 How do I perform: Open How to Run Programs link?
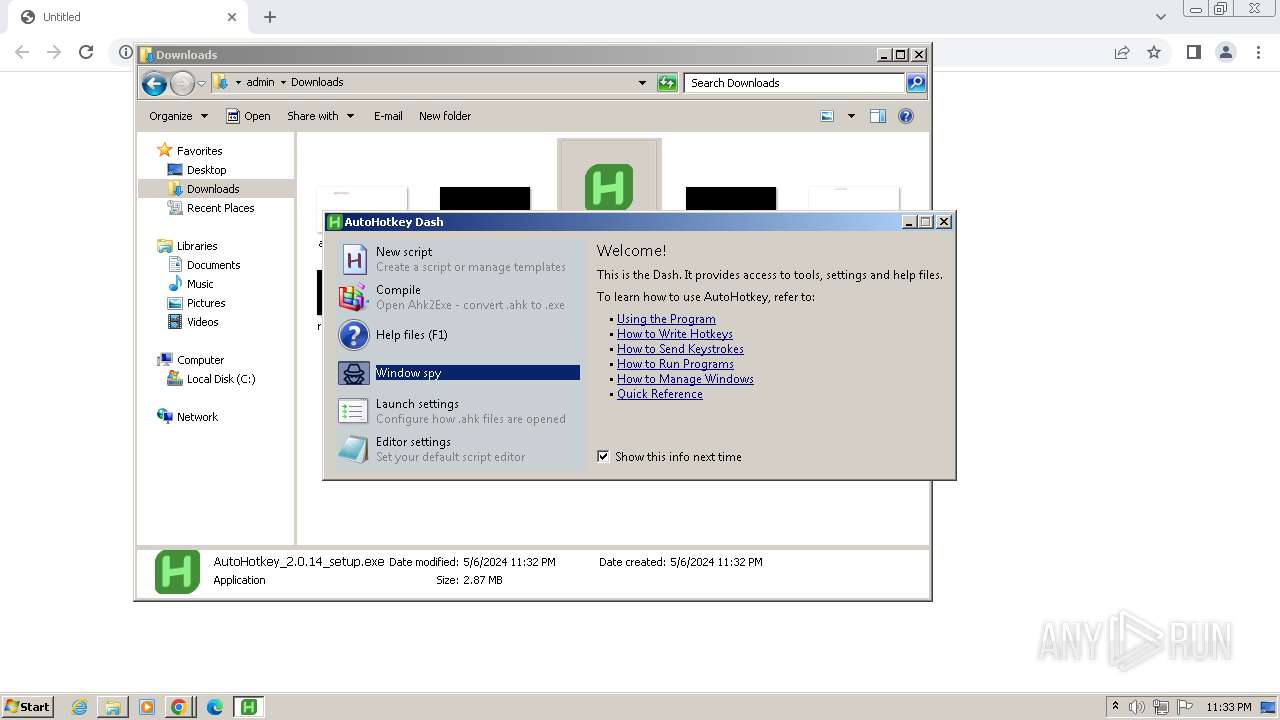pyautogui.click(x=675, y=364)
